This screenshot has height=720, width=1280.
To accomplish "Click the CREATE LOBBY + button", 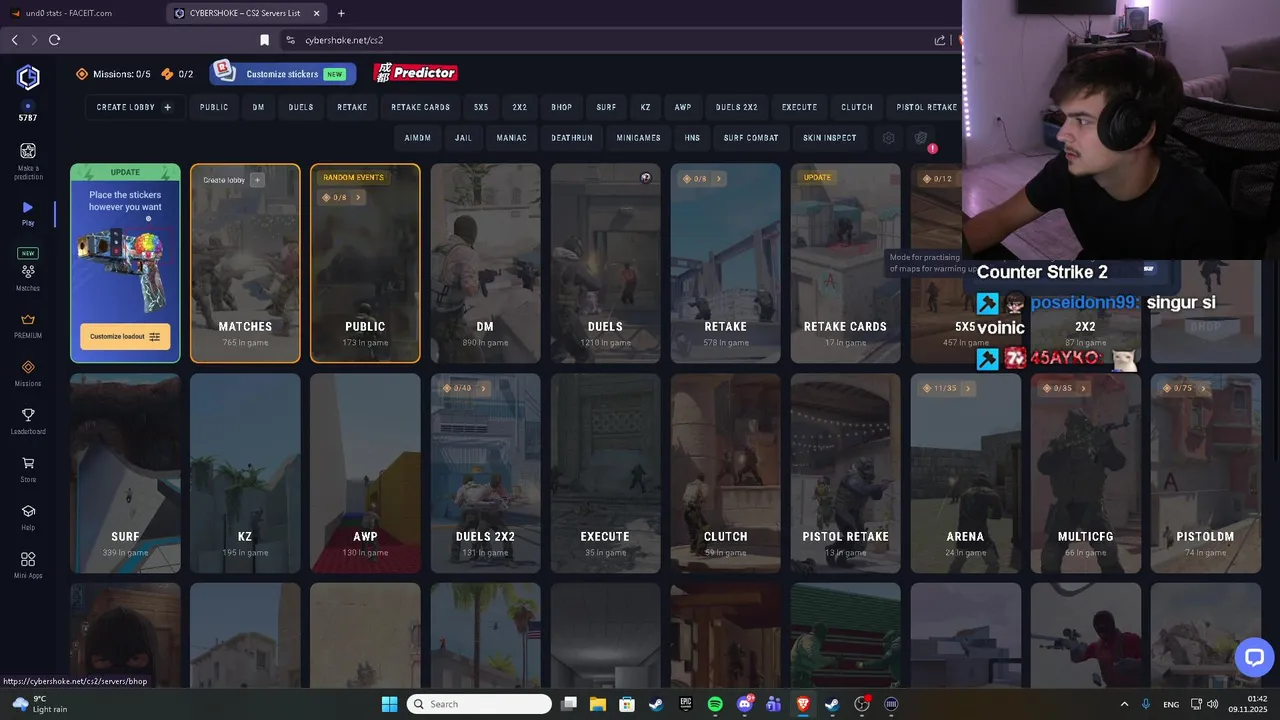I will click(x=134, y=107).
